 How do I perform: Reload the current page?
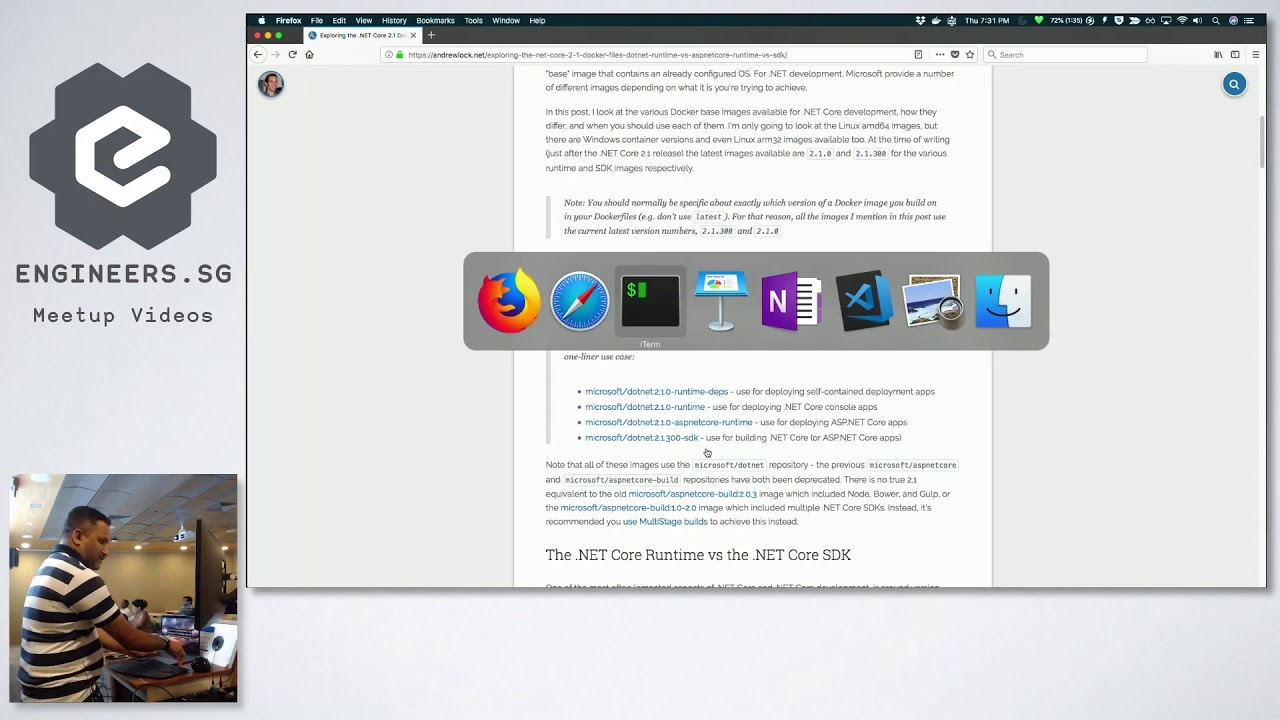pos(292,55)
